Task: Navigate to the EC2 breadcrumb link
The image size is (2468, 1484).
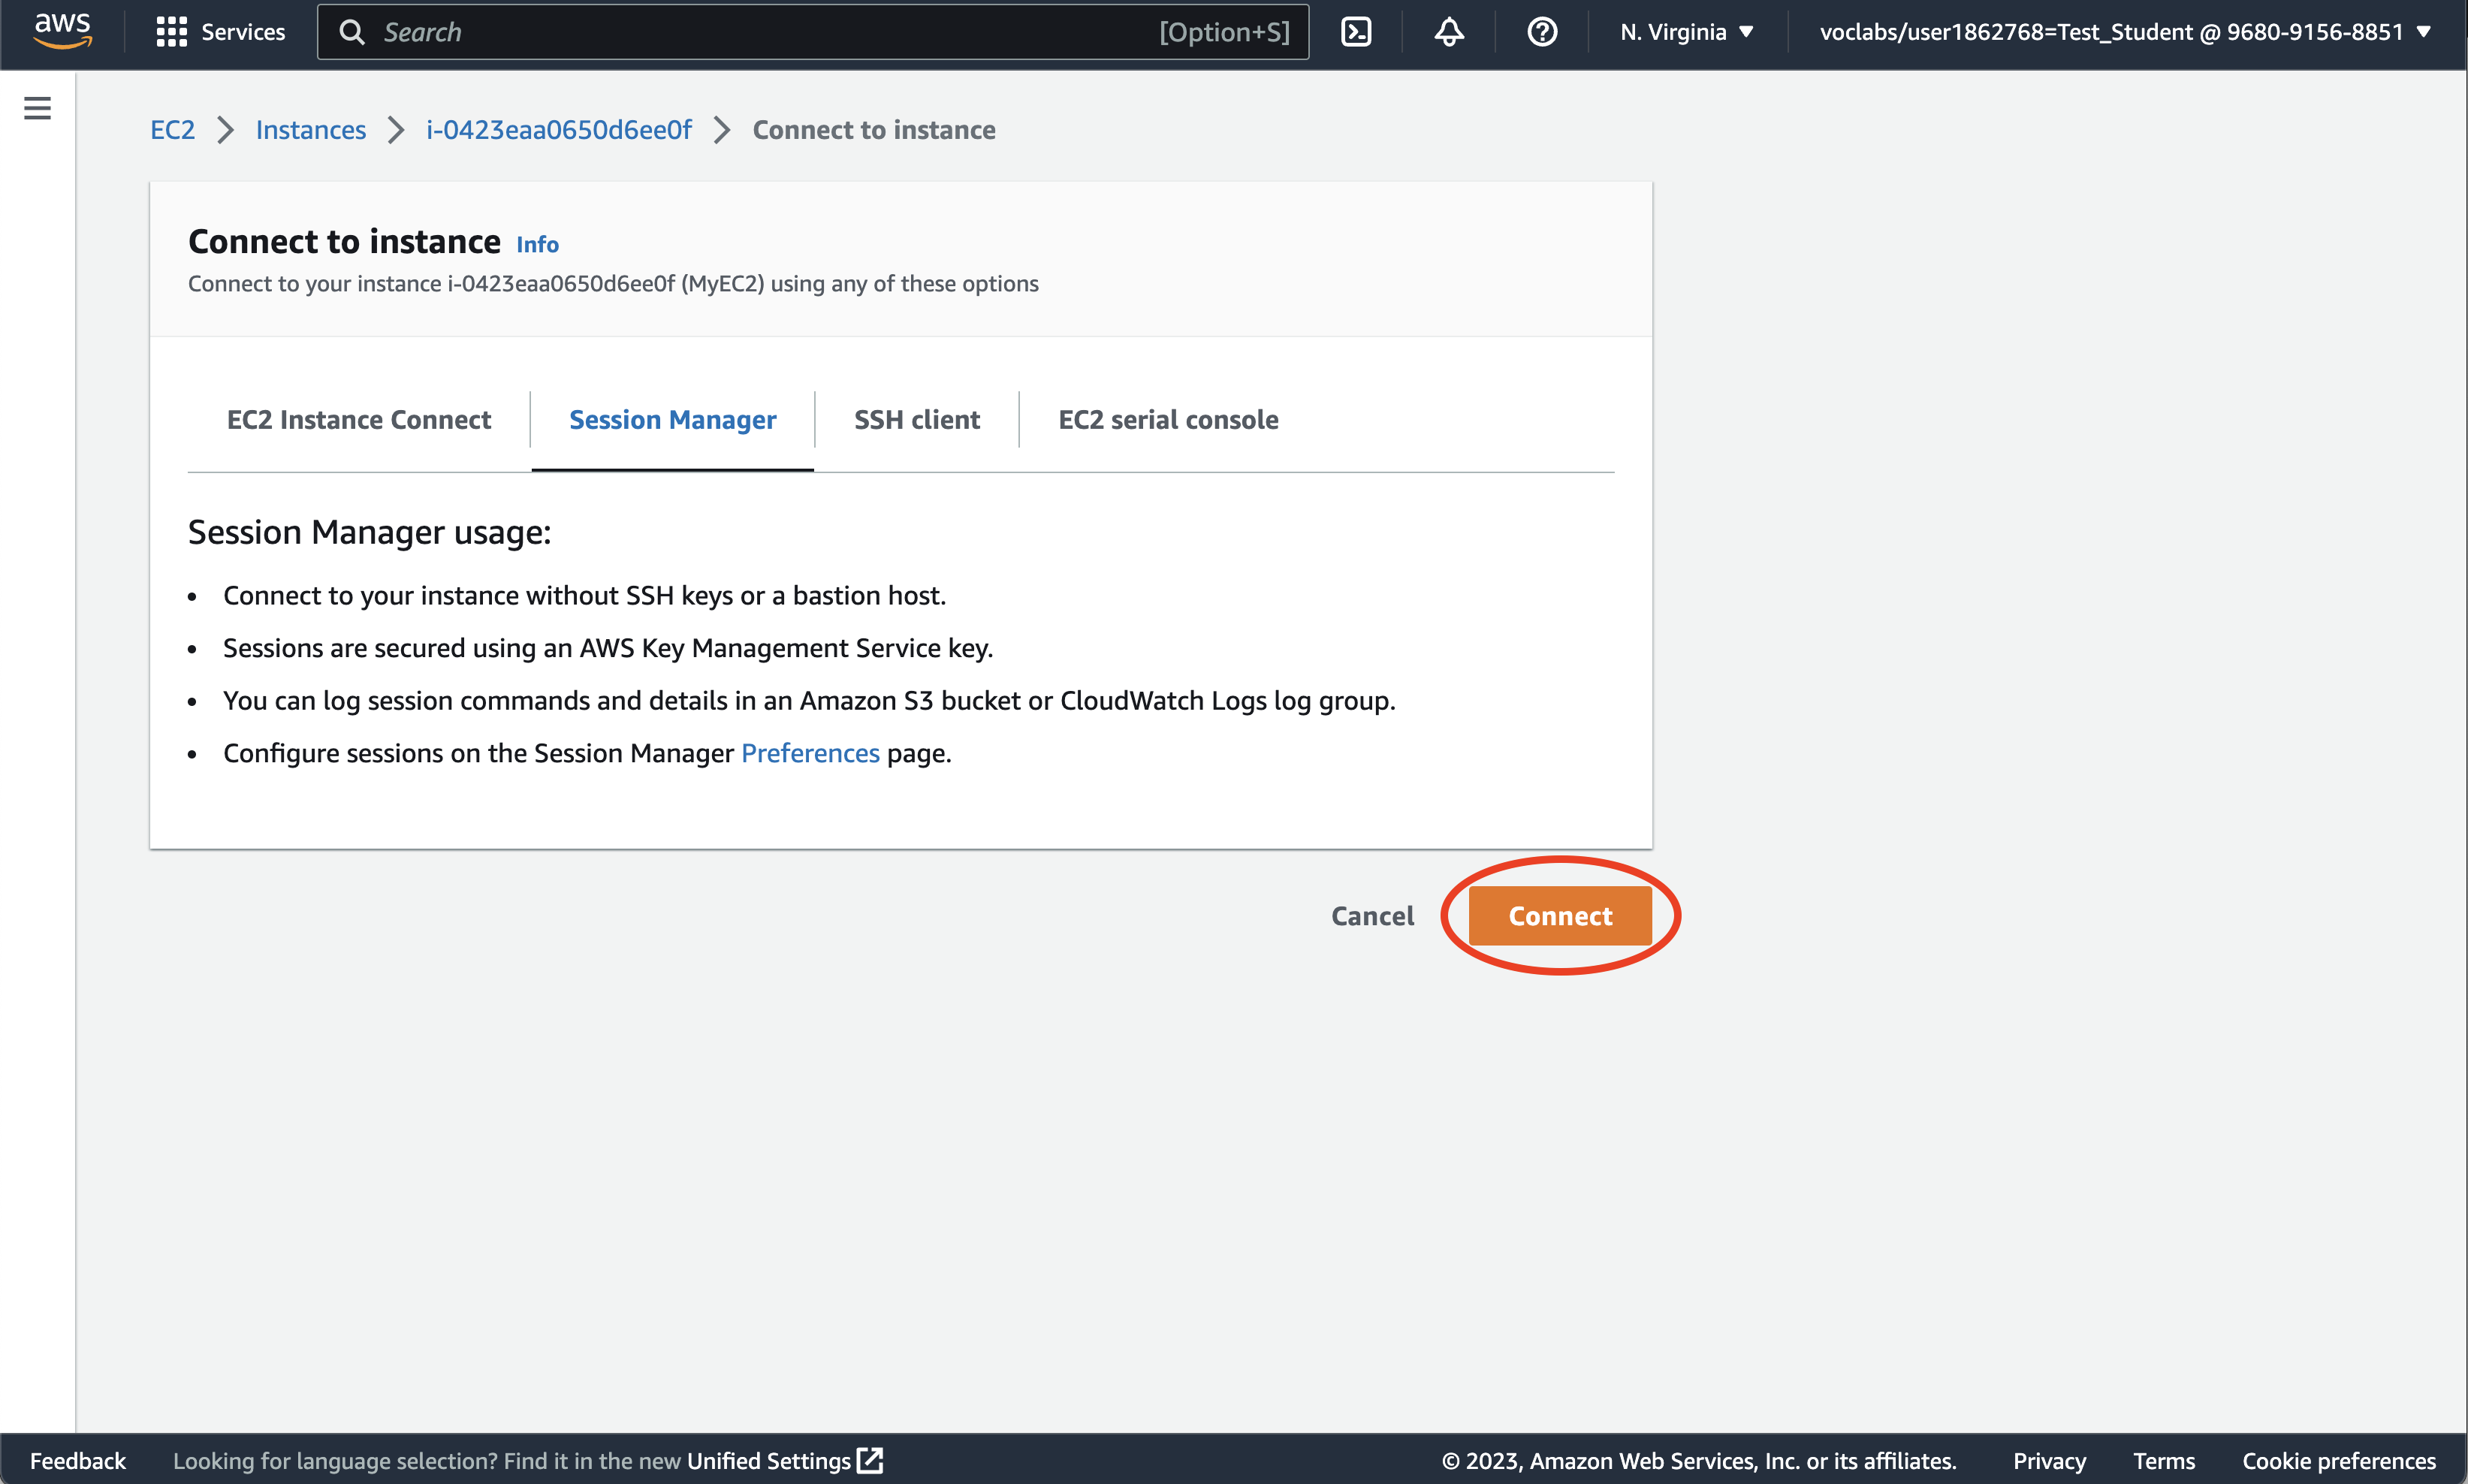Action: point(172,130)
